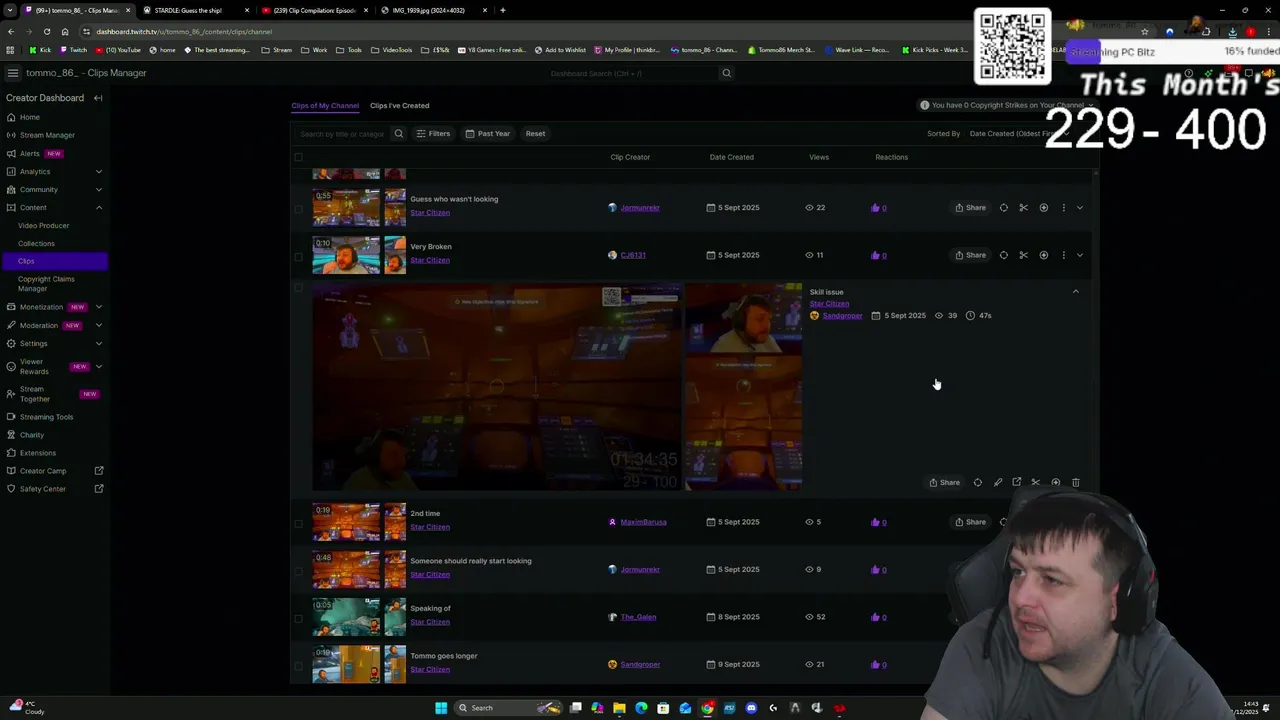Open Windows Start button on taskbar

[441, 708]
